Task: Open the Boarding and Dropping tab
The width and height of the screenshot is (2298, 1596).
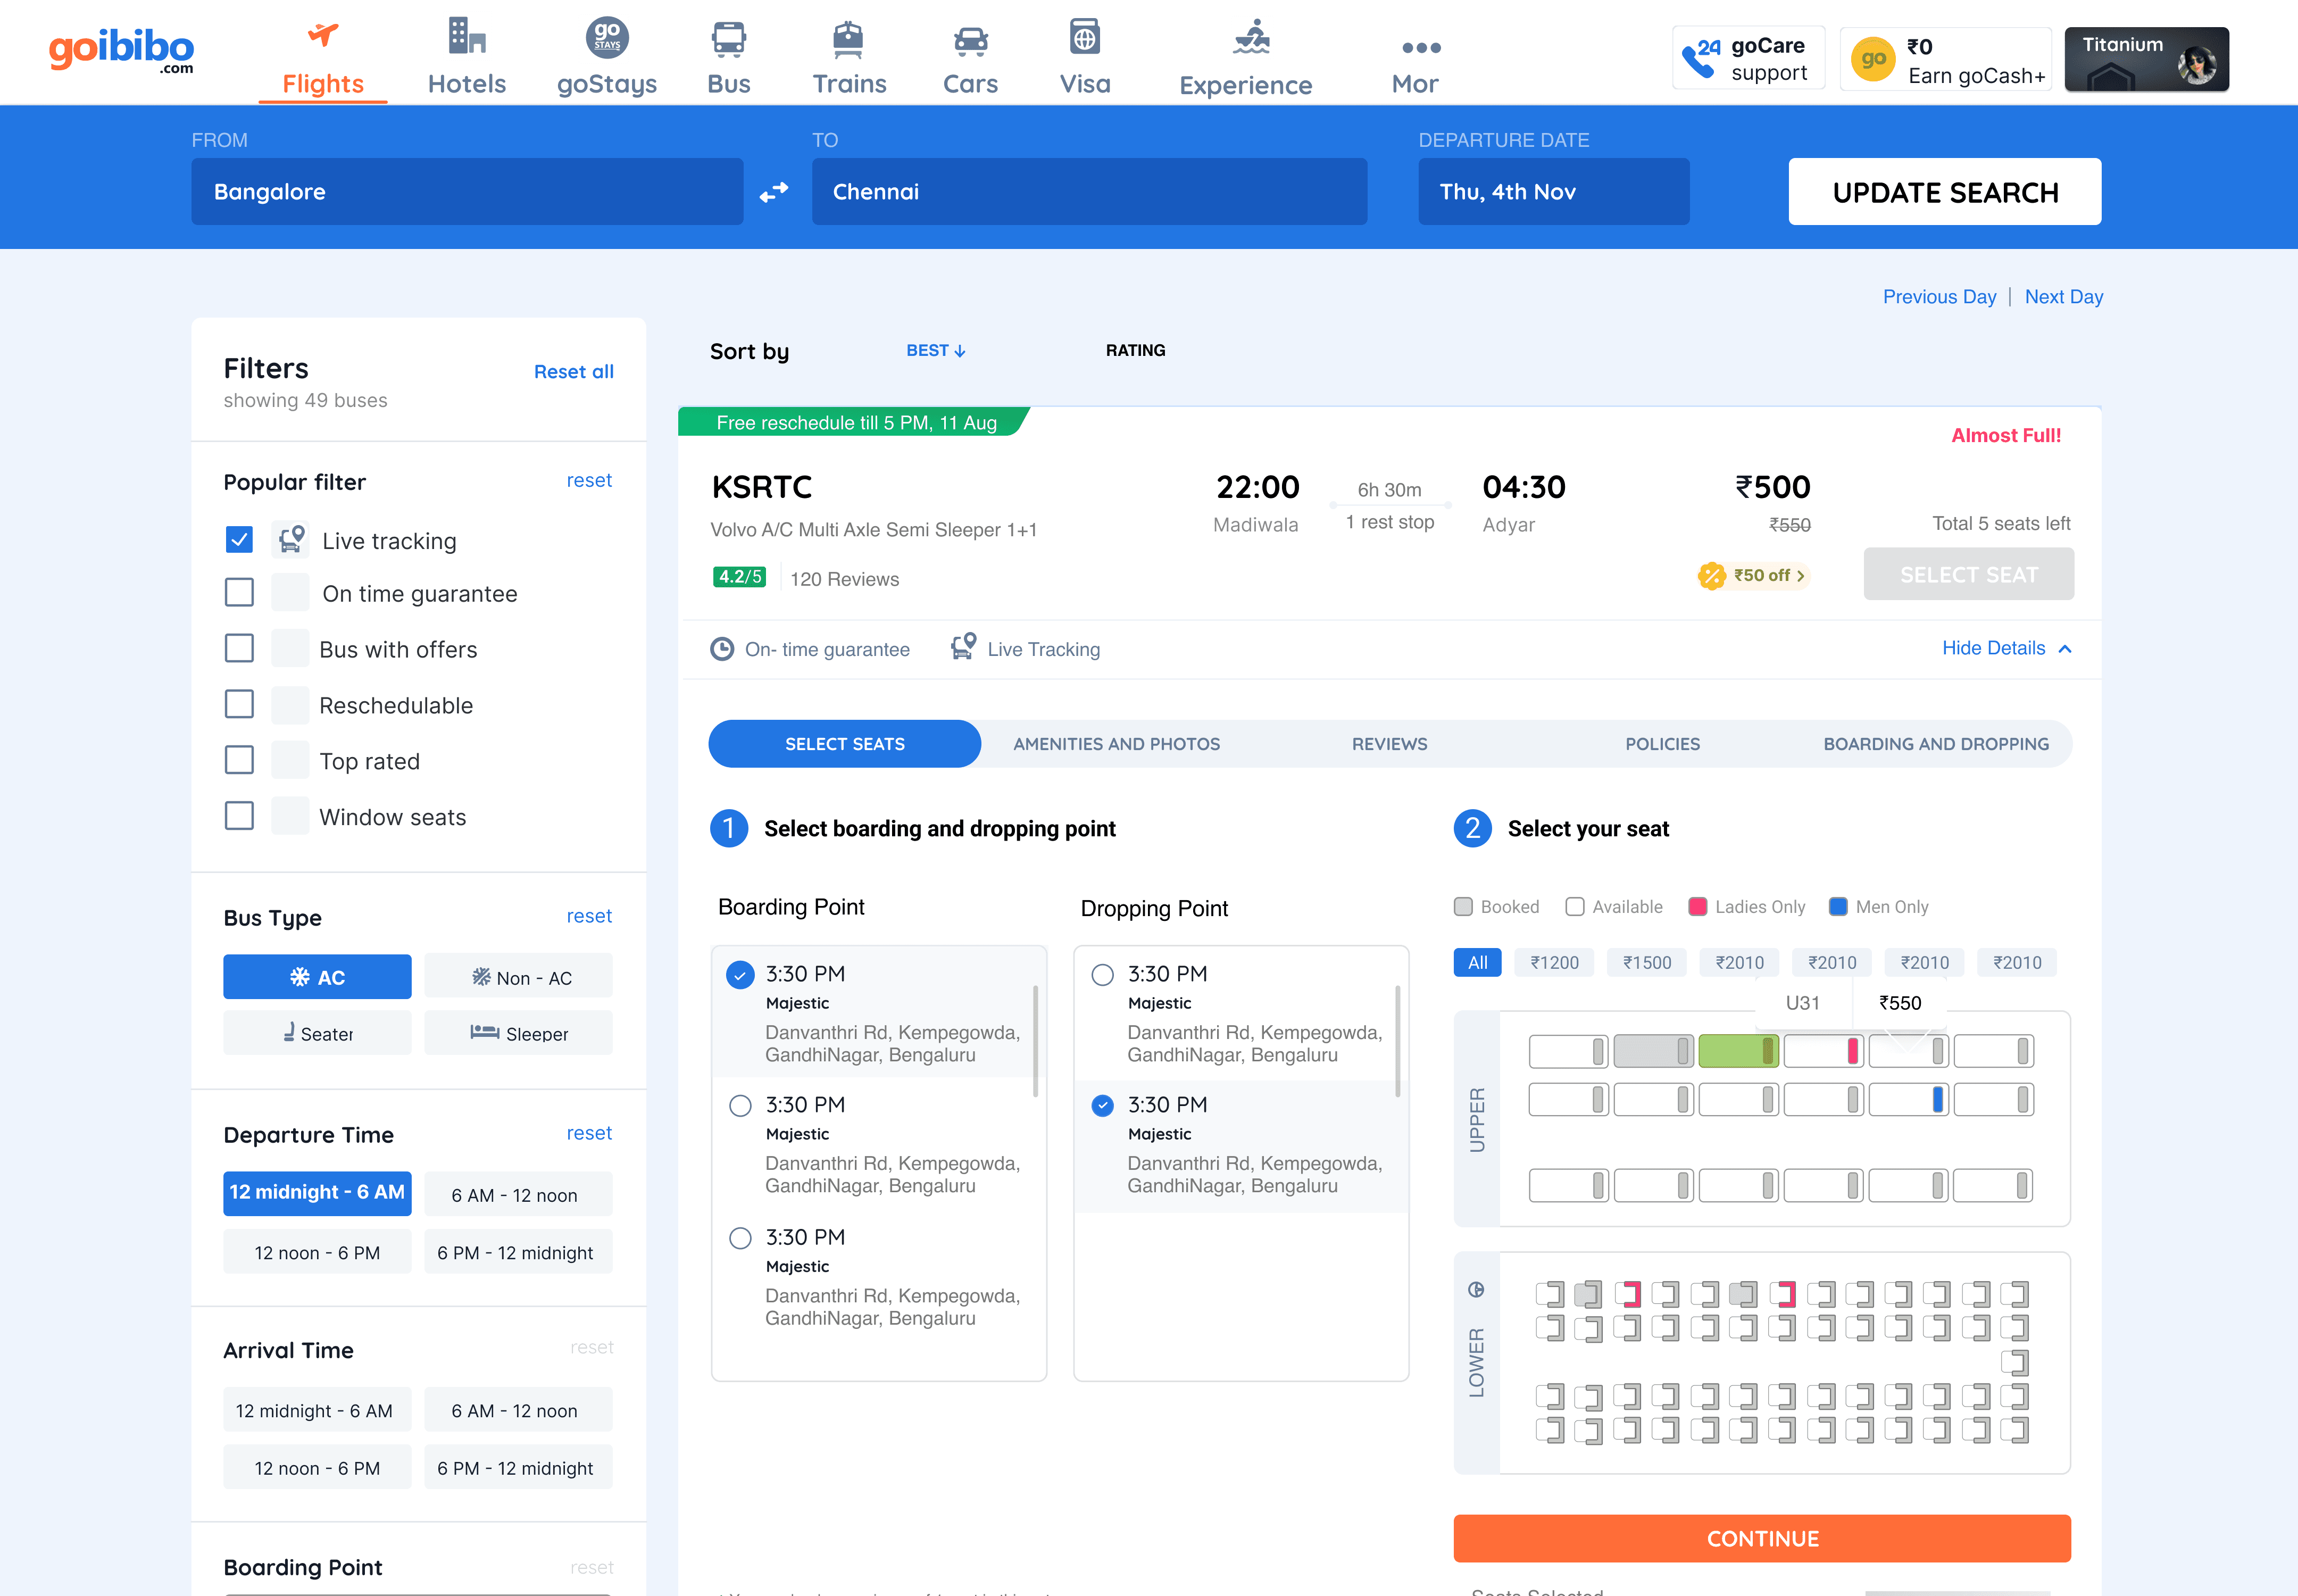Action: [x=1936, y=744]
